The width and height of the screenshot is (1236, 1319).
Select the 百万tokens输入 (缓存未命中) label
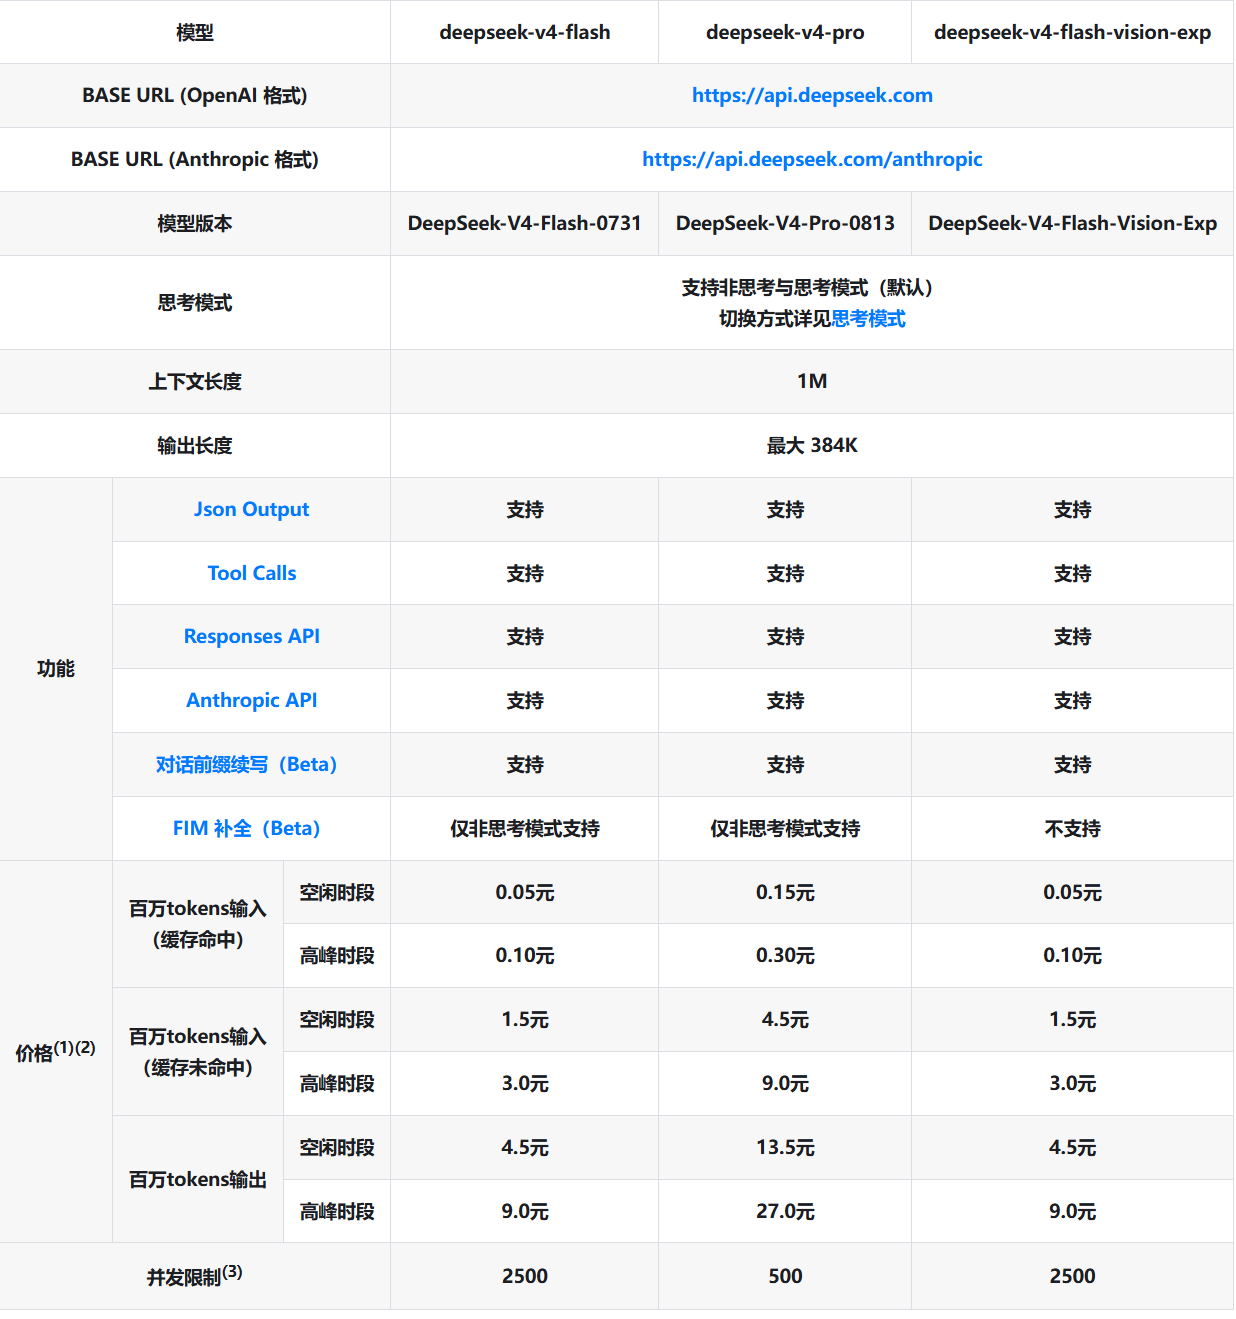pyautogui.click(x=198, y=1052)
